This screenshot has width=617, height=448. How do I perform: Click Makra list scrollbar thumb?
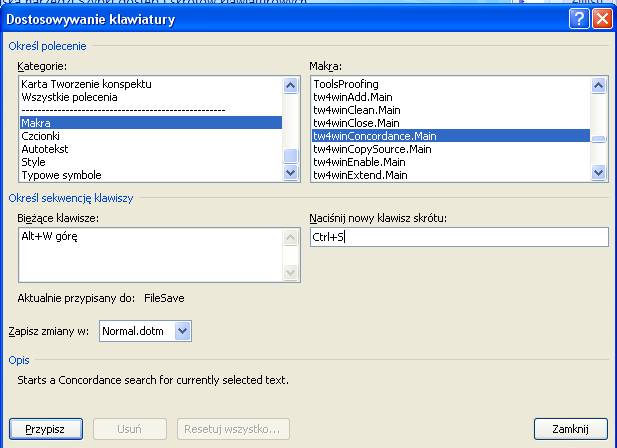point(599,139)
